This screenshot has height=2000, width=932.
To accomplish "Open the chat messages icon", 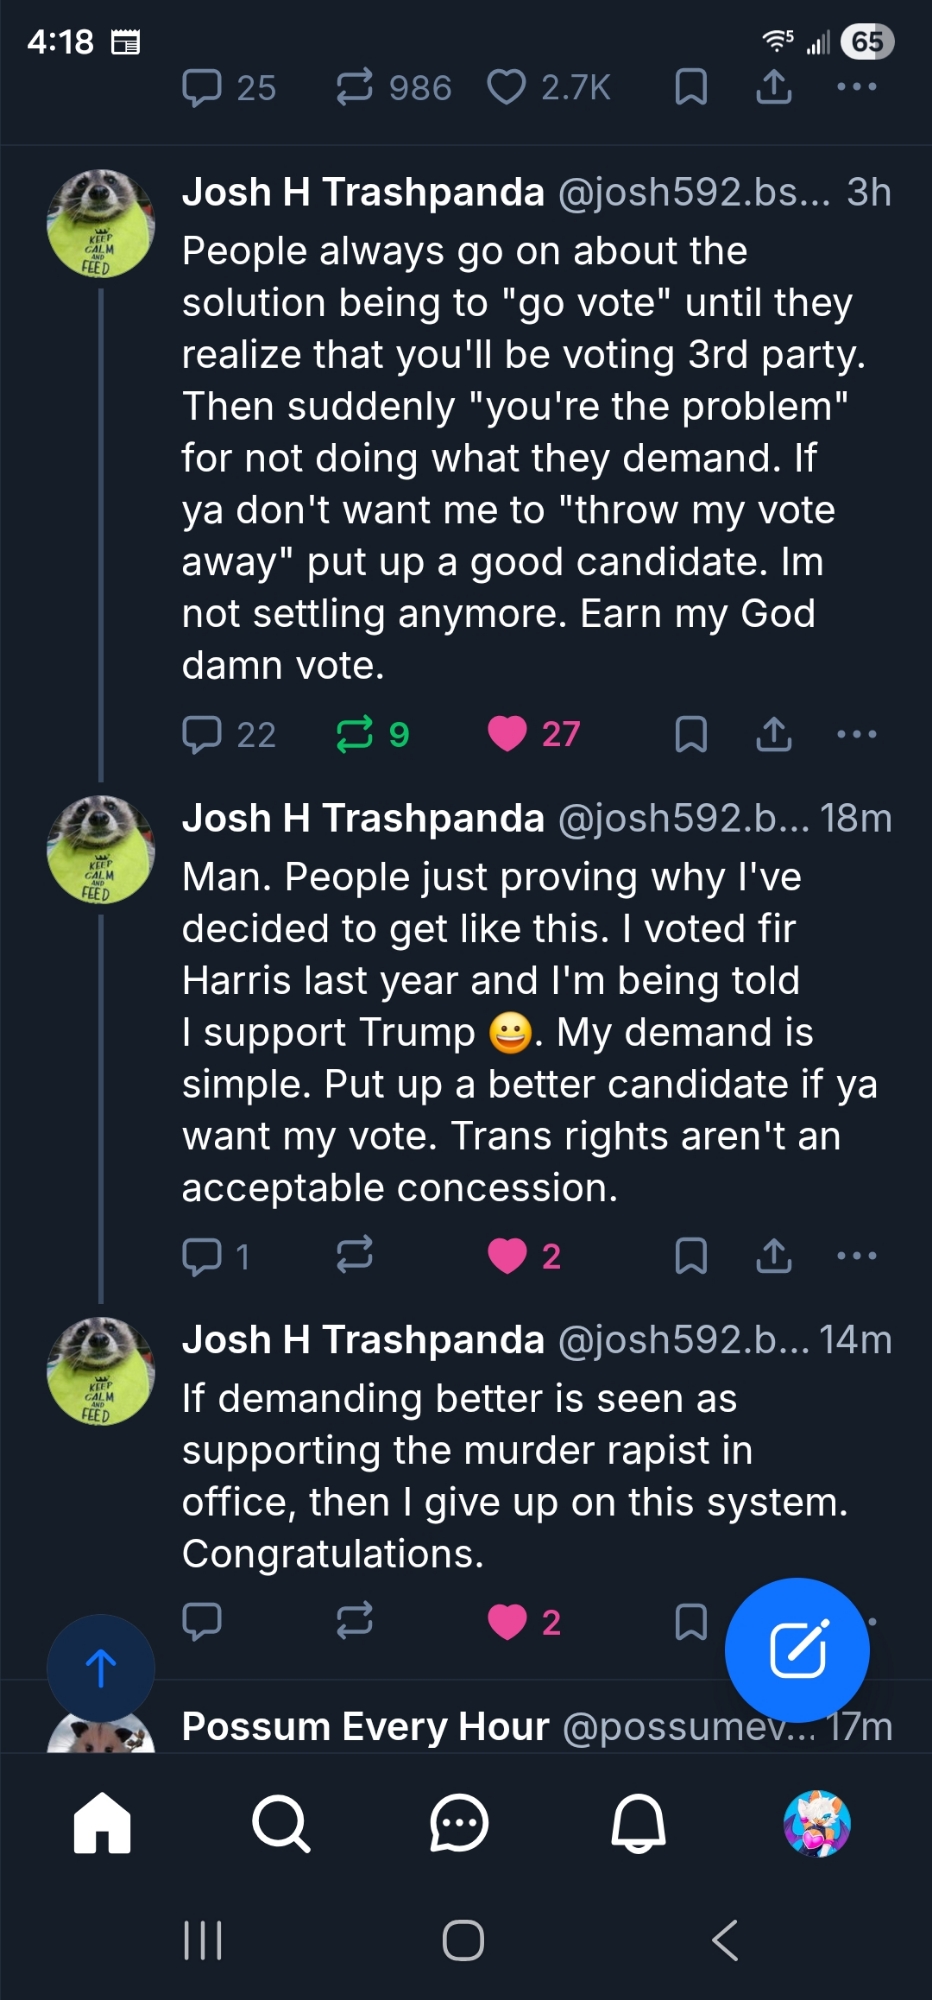I will point(459,1824).
